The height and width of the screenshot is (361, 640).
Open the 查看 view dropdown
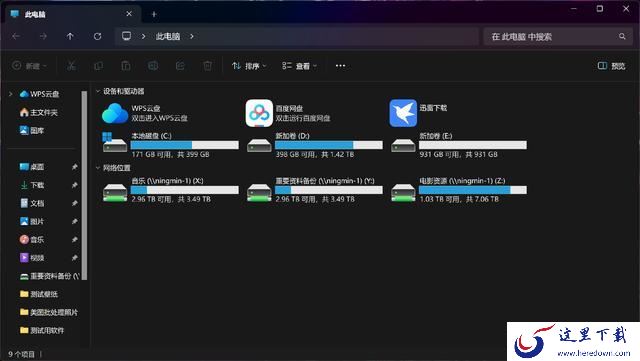click(x=299, y=66)
